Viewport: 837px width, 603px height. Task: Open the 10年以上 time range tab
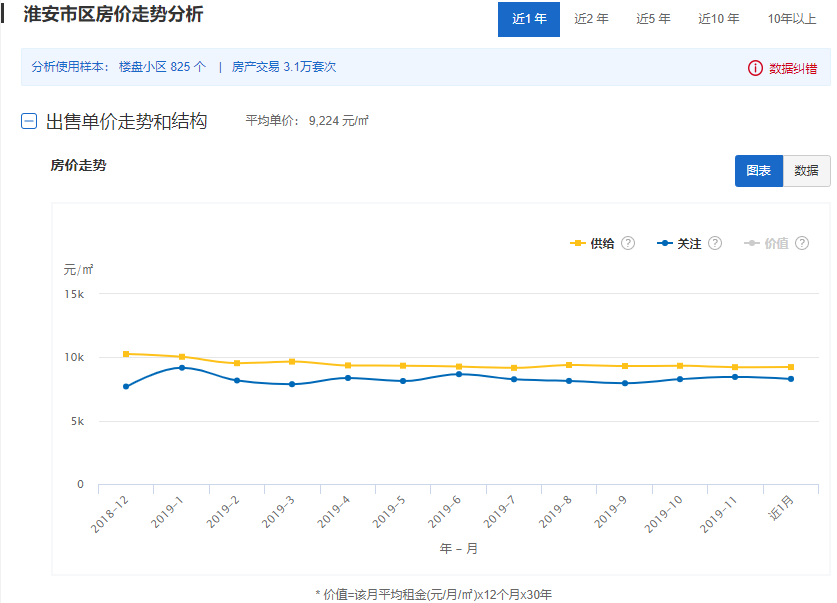pos(792,19)
